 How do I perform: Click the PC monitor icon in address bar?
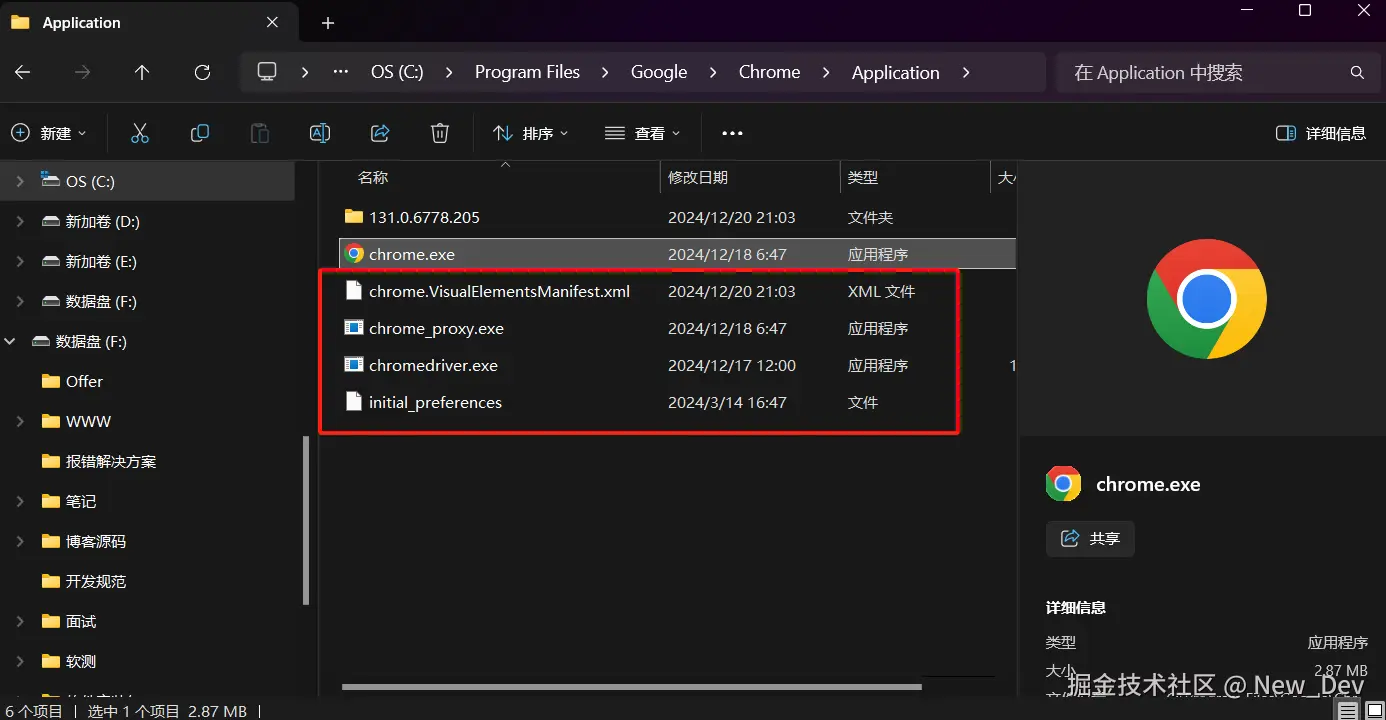click(267, 72)
